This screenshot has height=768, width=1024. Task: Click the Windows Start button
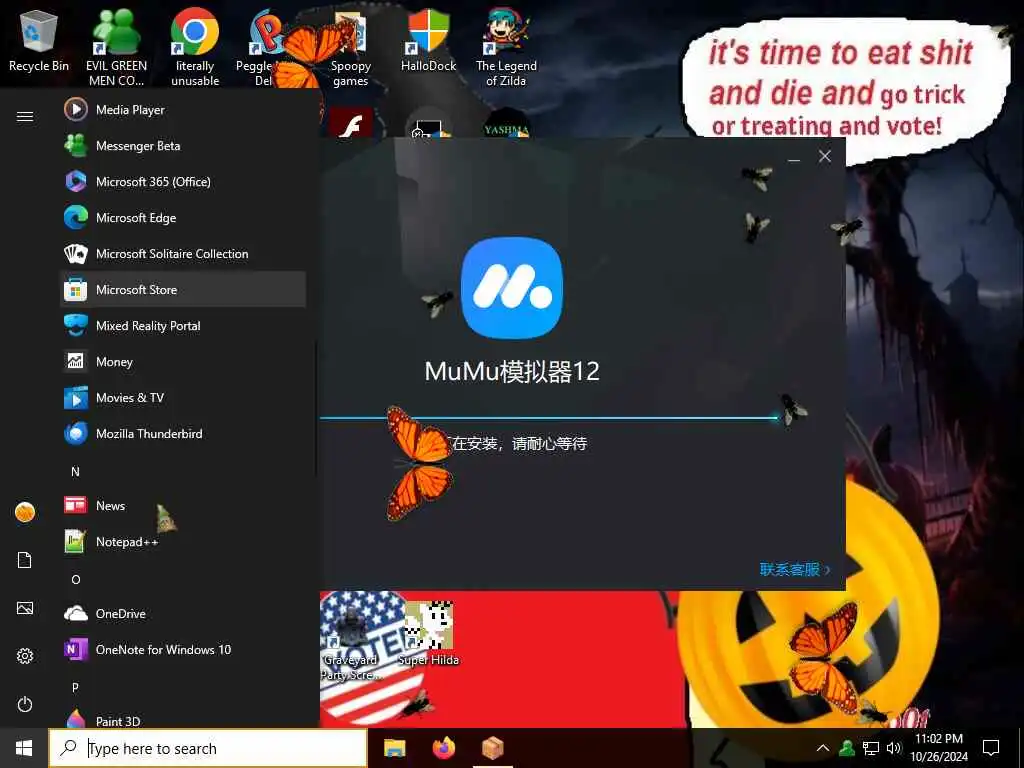(x=24, y=748)
